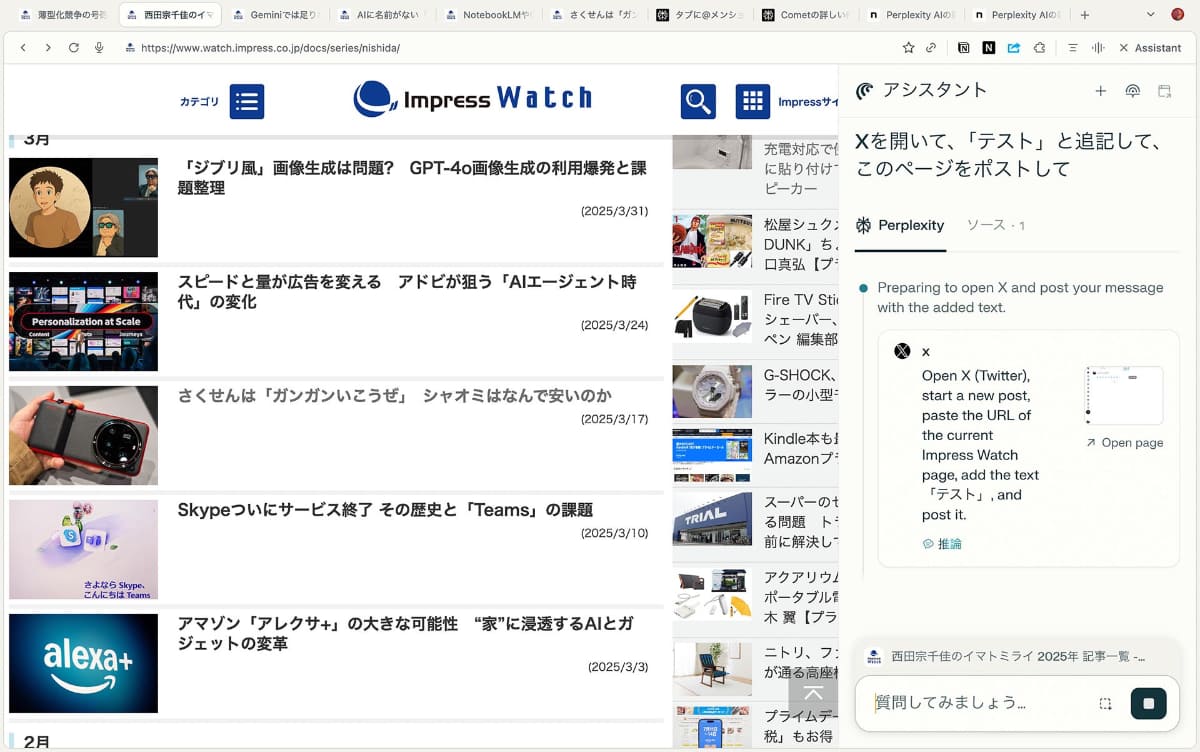
Task: Bookmark this page with the star icon
Action: 908,48
